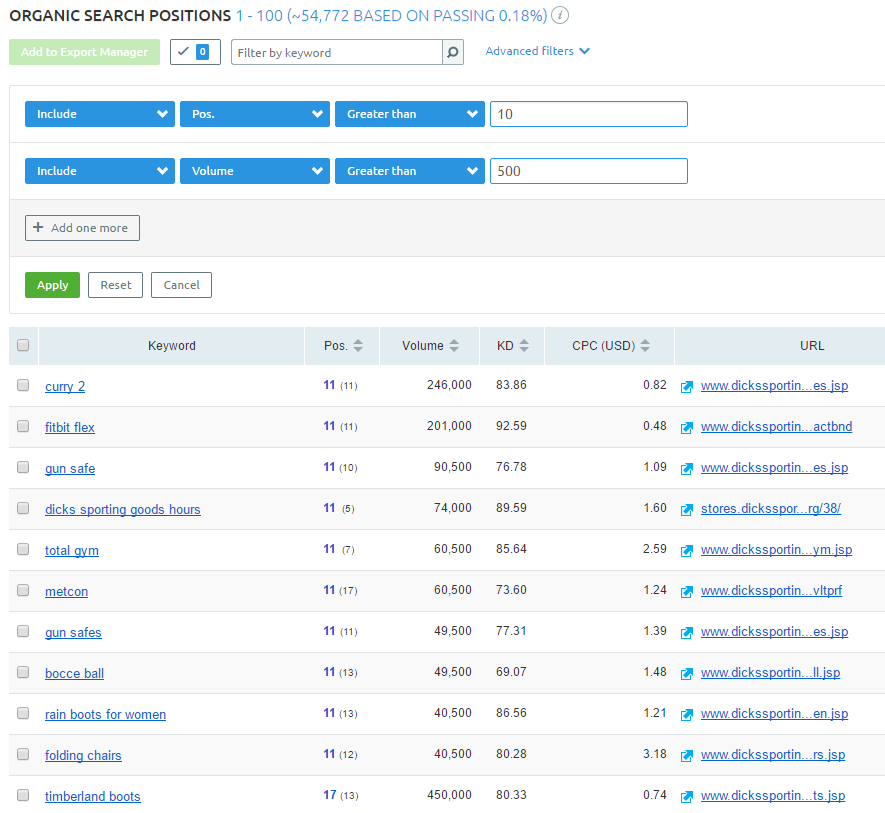Open the store link icon for dicks sporting goods hours
885x813 pixels.
click(687, 509)
